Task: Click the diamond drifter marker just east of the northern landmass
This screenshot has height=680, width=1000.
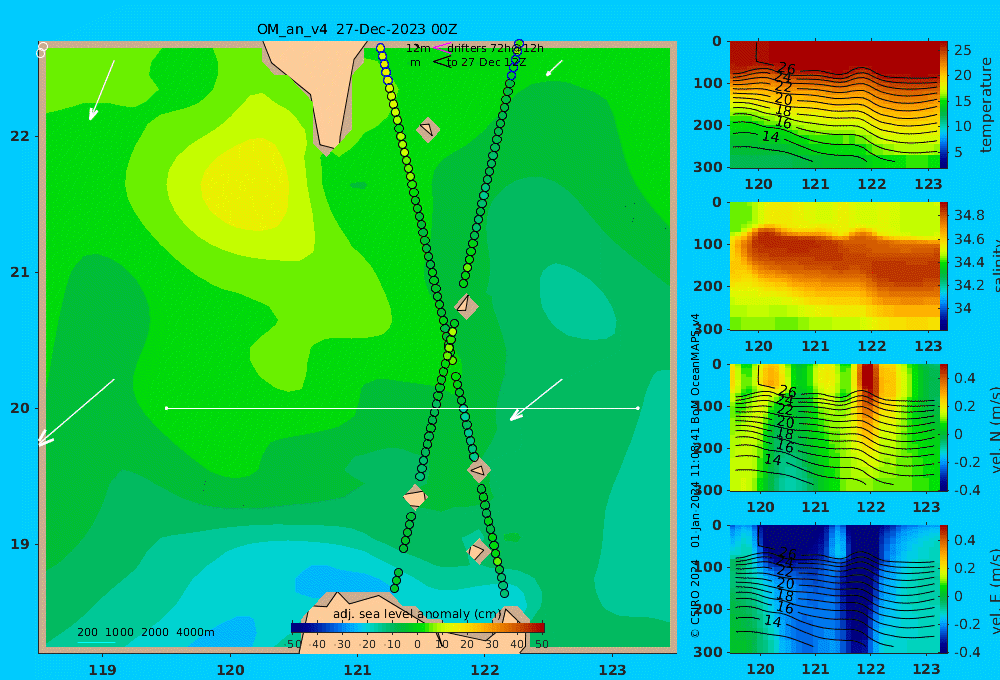Action: [x=428, y=129]
